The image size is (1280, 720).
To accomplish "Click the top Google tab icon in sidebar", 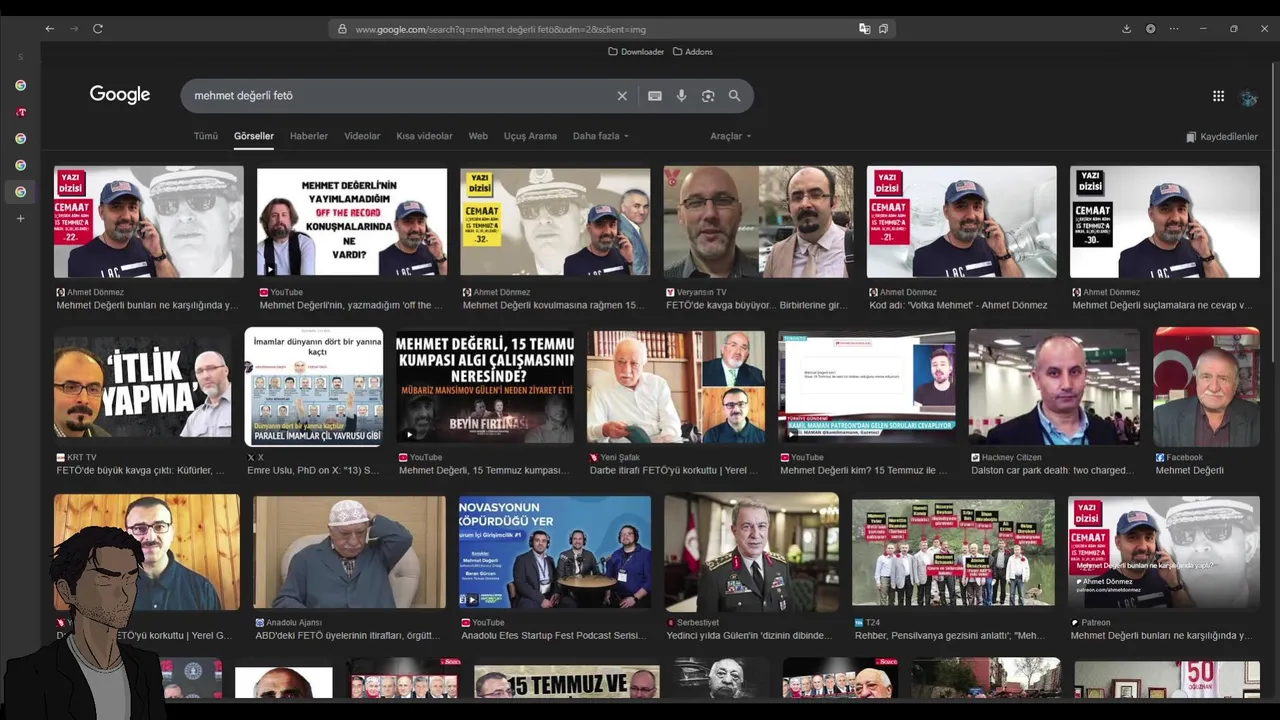I will (x=20, y=86).
